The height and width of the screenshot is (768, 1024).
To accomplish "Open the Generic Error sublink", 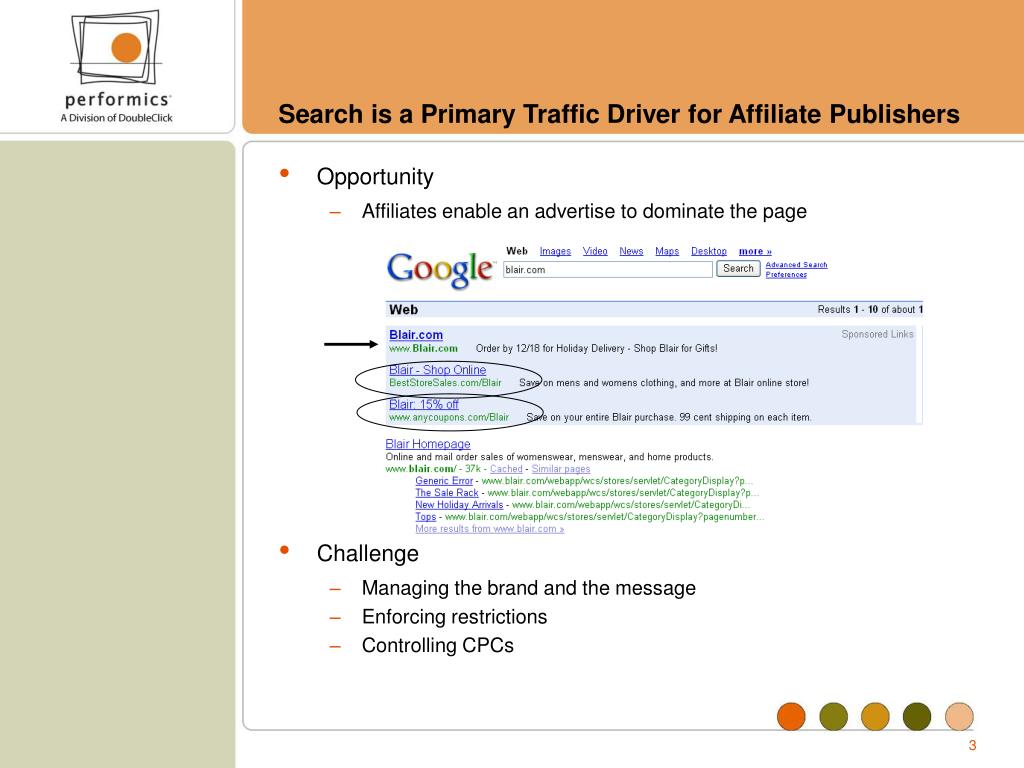I will (444, 481).
